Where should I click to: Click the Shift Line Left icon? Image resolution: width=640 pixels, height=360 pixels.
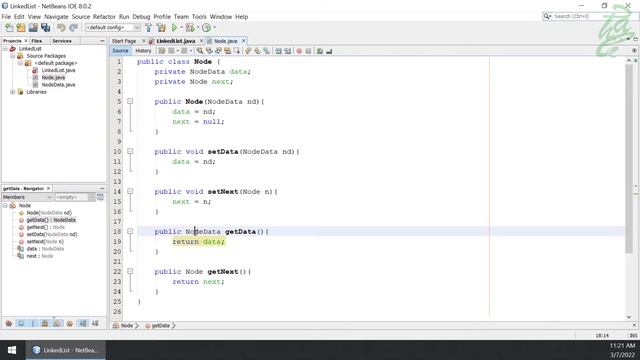coord(278,51)
